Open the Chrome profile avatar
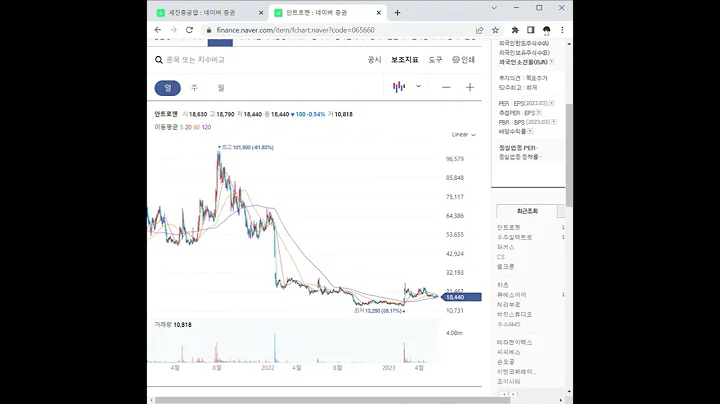 pyautogui.click(x=546, y=30)
